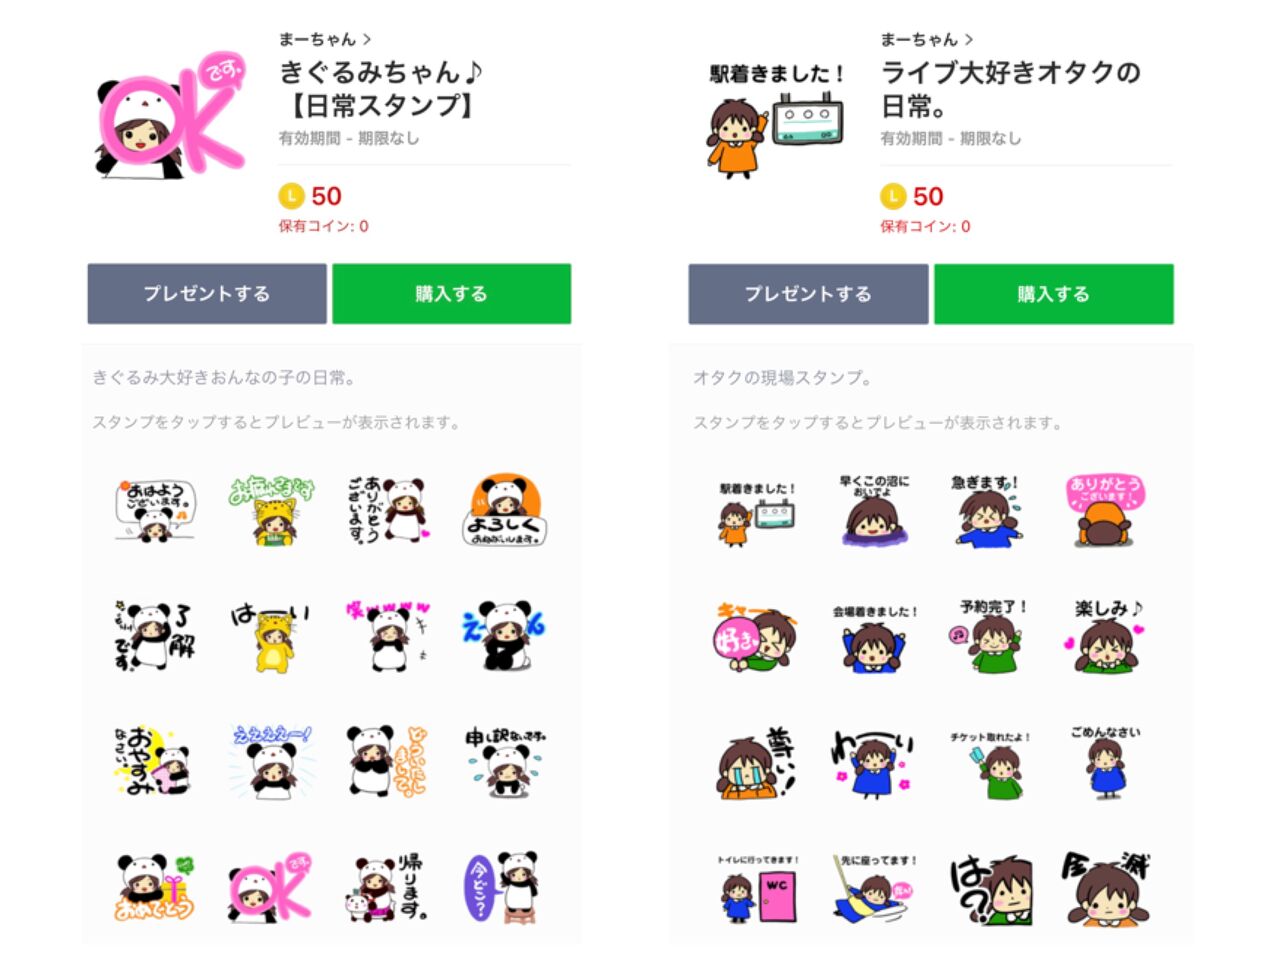The image size is (1280, 960).
Task: Open the まーちゃん creator link on right
Action: [x=927, y=39]
